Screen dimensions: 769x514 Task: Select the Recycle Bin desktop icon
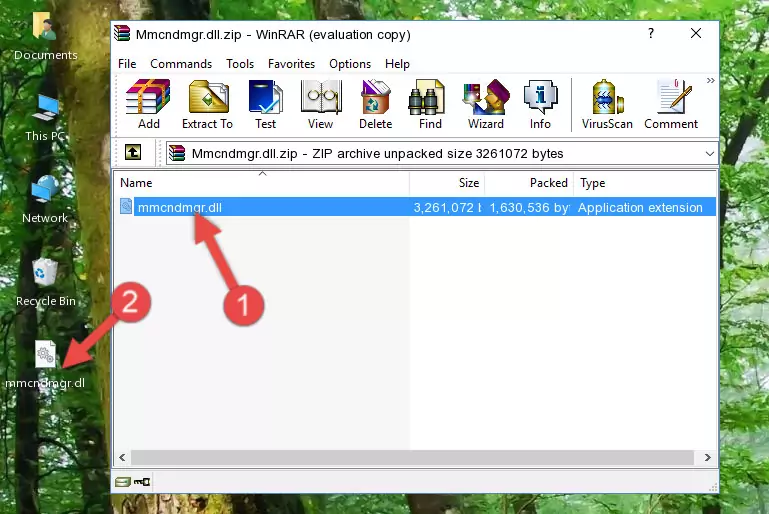point(46,283)
